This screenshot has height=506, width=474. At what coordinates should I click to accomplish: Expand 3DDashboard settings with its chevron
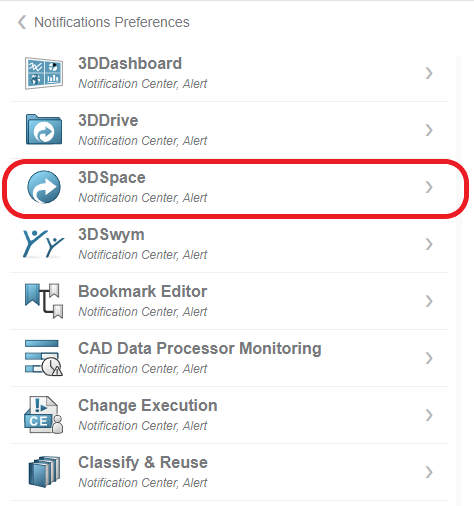(x=429, y=73)
